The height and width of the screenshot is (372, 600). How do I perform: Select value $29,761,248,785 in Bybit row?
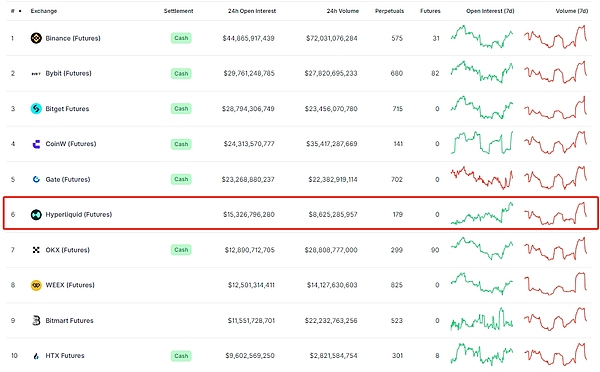click(249, 73)
